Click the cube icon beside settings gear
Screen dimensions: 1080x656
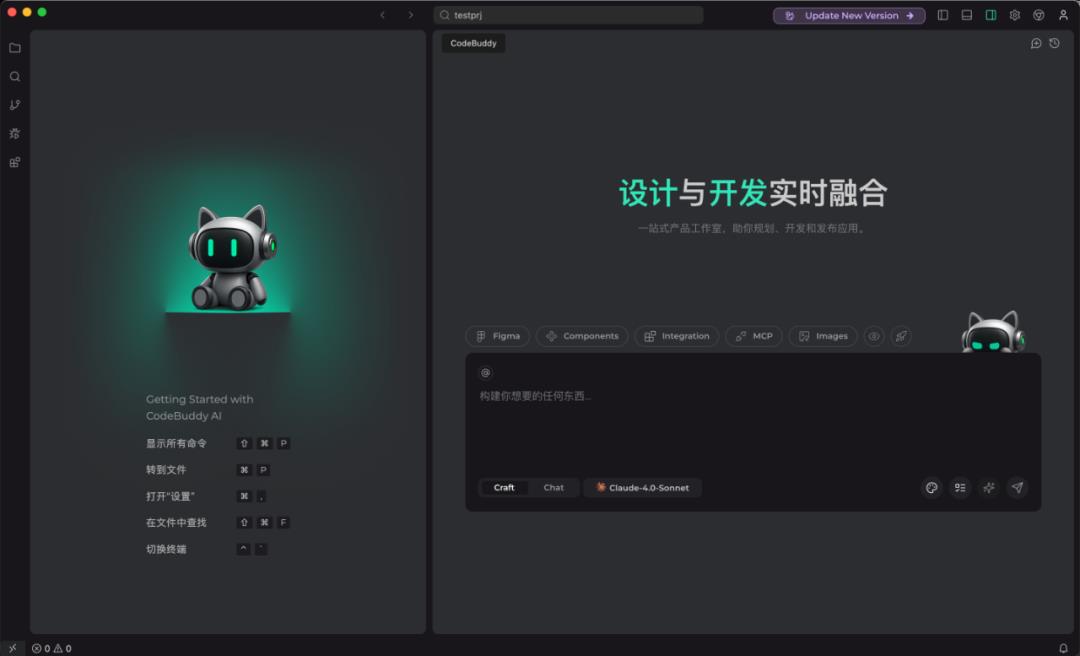click(x=1039, y=15)
